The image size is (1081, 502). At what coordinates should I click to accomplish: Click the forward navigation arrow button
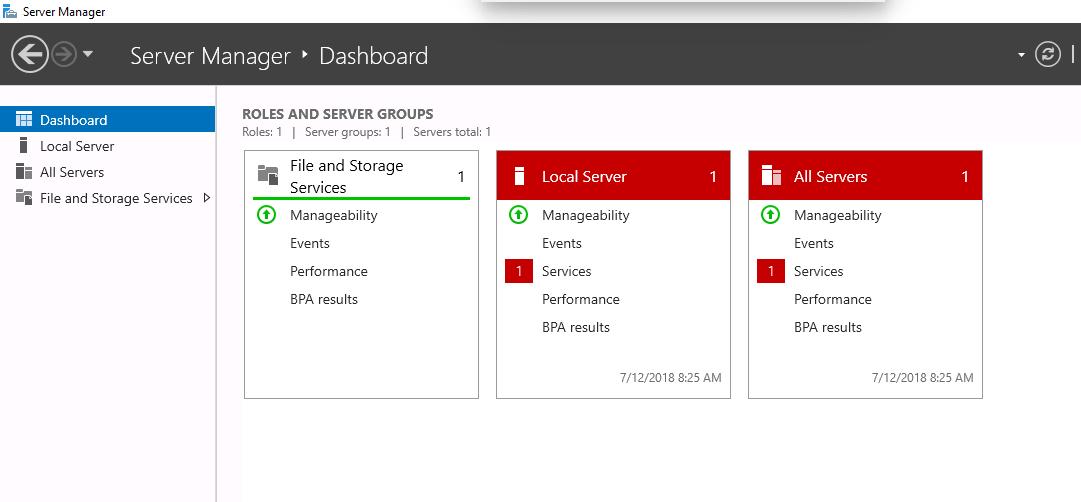64,55
